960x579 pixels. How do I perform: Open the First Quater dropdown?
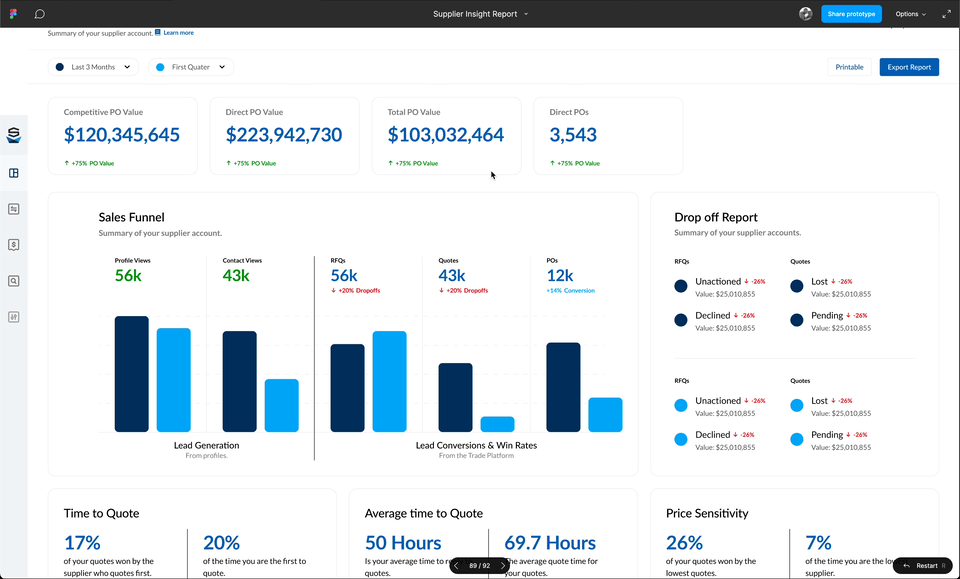(191, 67)
